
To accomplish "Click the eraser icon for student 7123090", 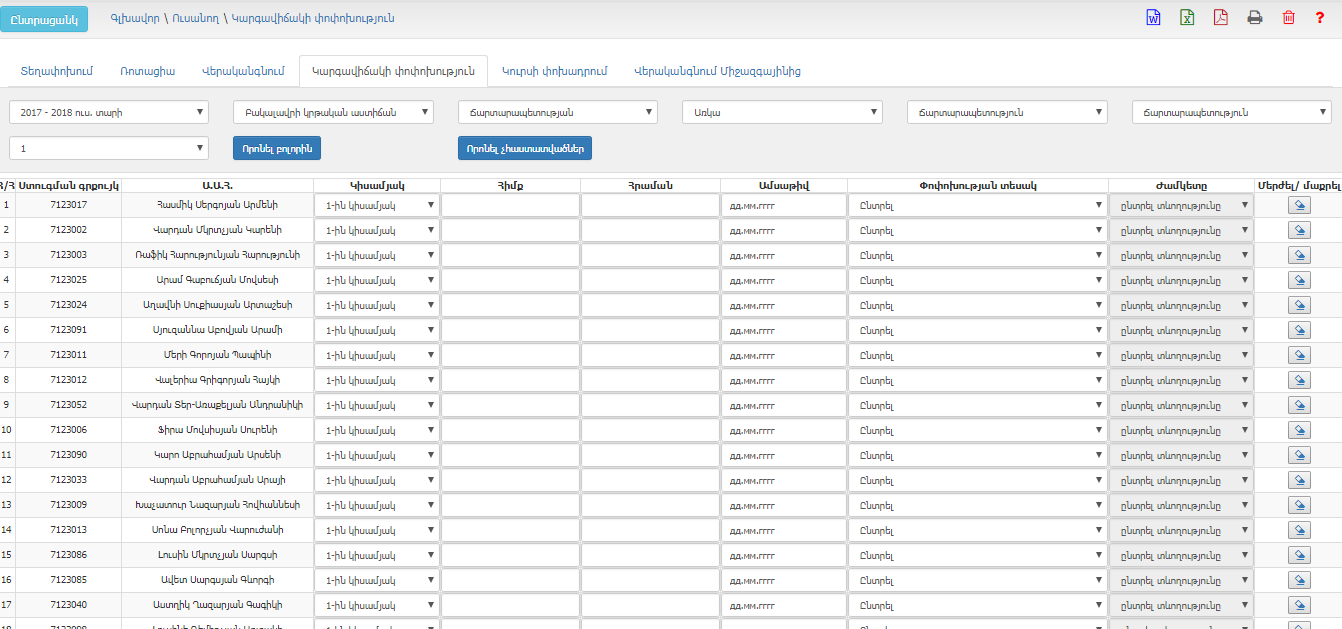I will (1298, 455).
